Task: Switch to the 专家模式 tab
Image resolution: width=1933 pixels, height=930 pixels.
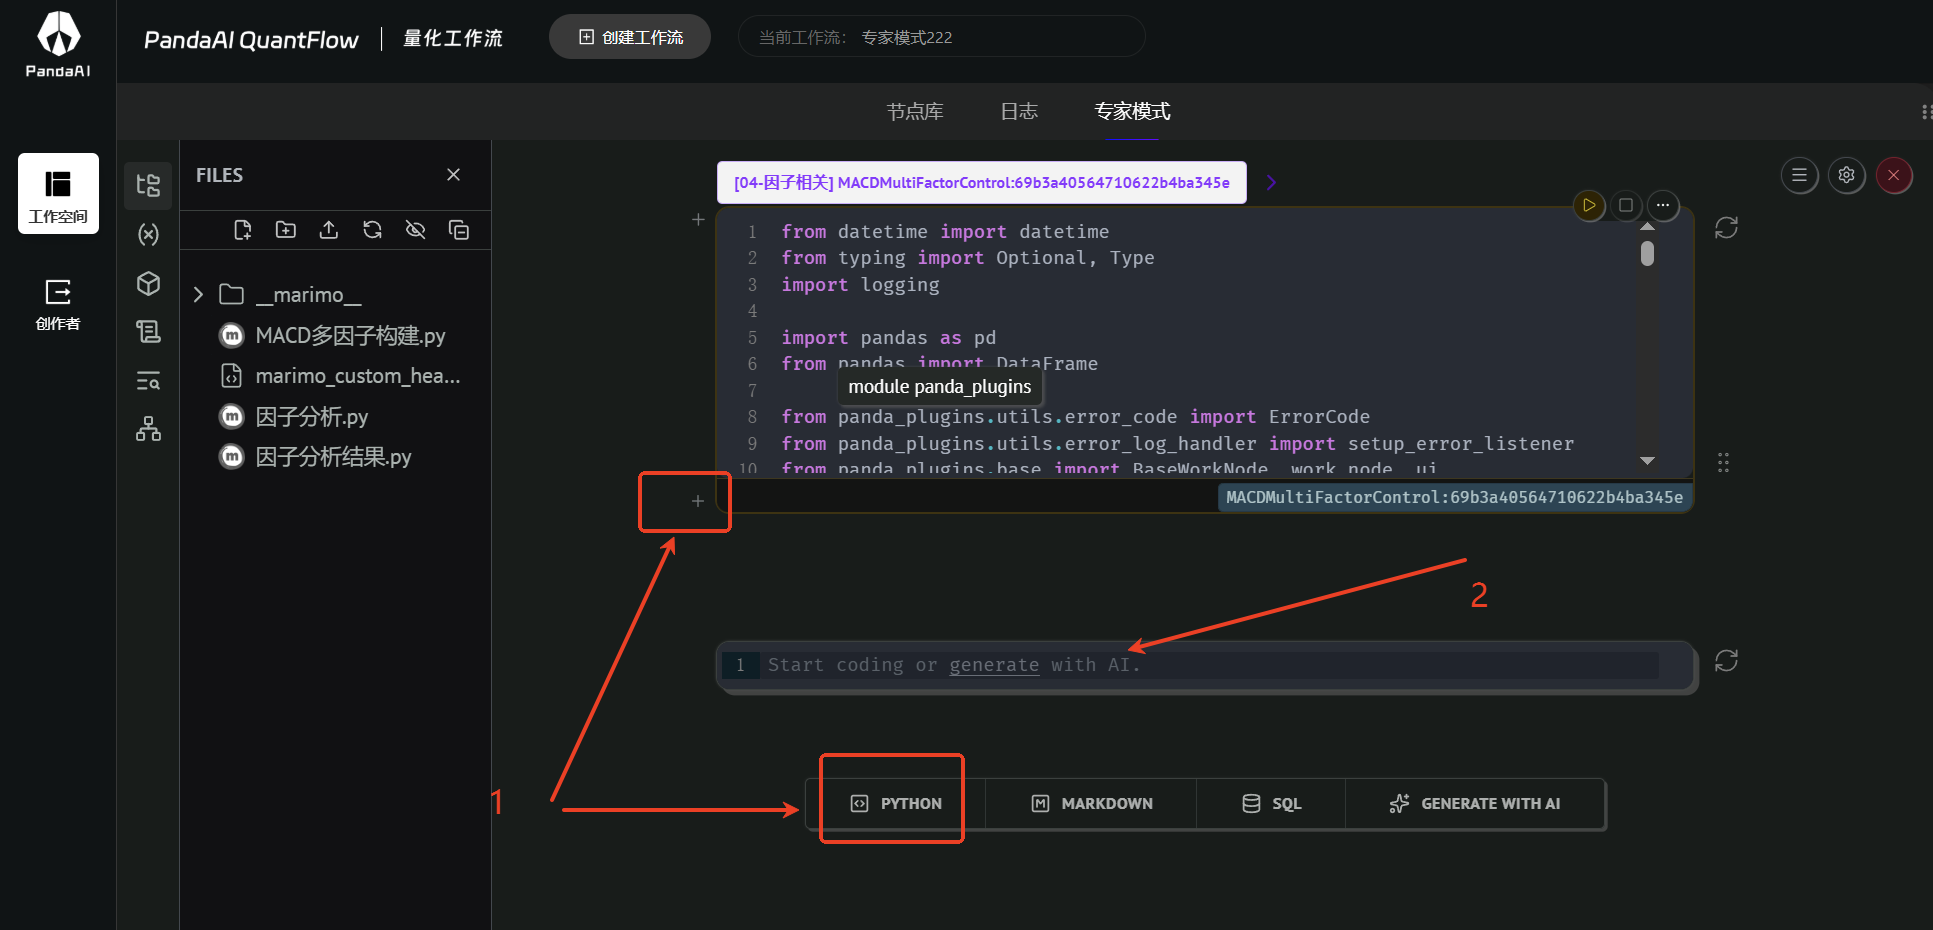Action: [x=1132, y=111]
